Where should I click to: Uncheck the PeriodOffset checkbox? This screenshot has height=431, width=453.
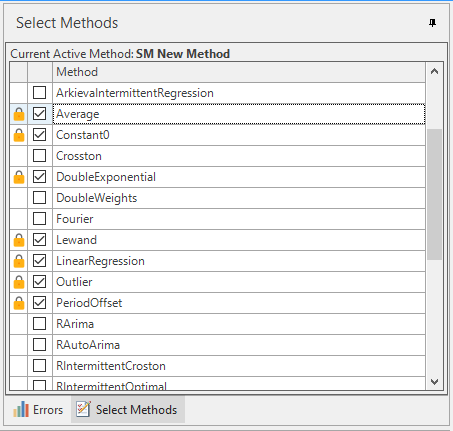click(x=40, y=303)
